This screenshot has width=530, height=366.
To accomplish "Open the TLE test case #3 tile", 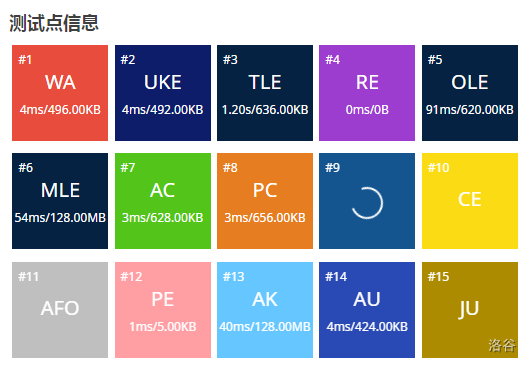I will 265,93.
